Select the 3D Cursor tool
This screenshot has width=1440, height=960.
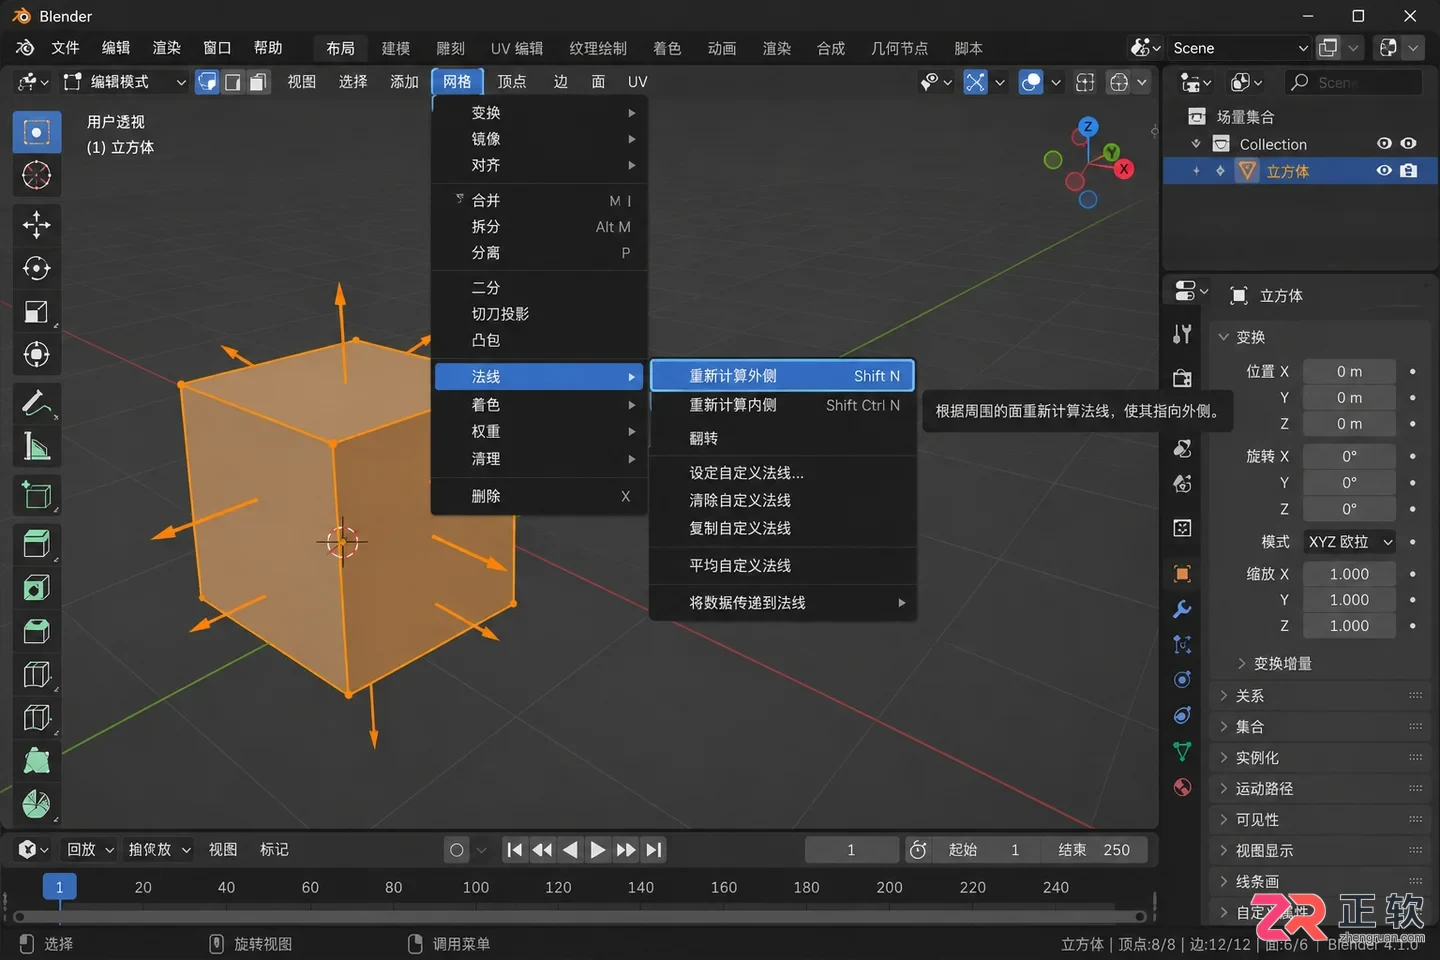36,175
